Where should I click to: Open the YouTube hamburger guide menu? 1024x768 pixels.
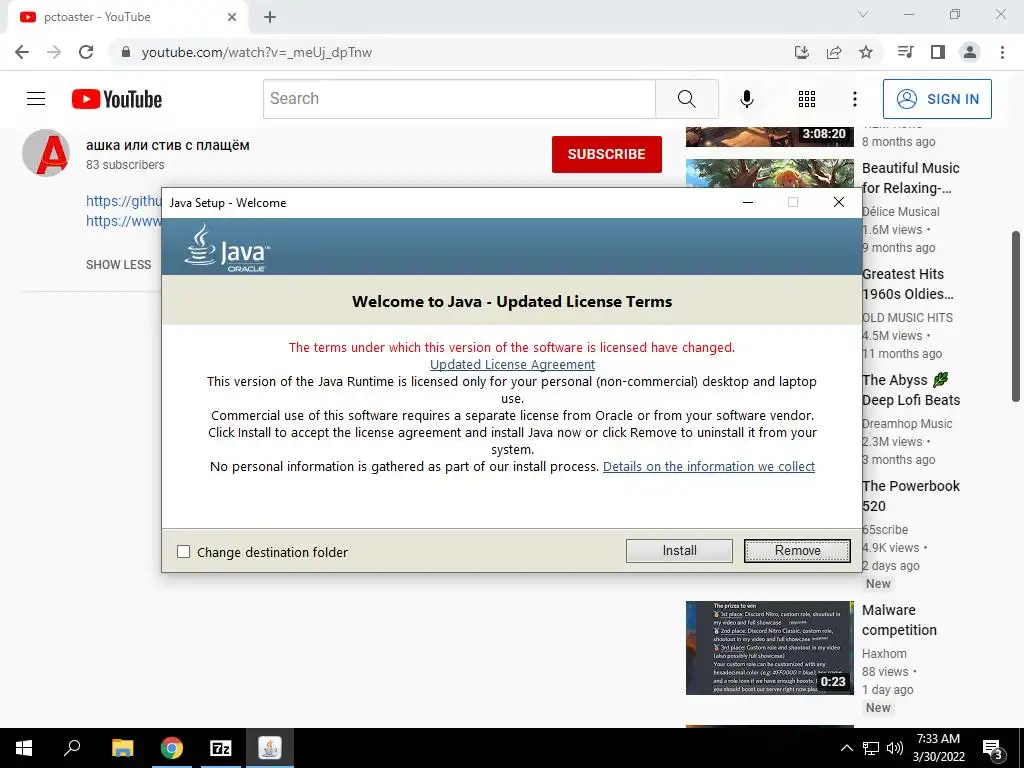point(36,99)
